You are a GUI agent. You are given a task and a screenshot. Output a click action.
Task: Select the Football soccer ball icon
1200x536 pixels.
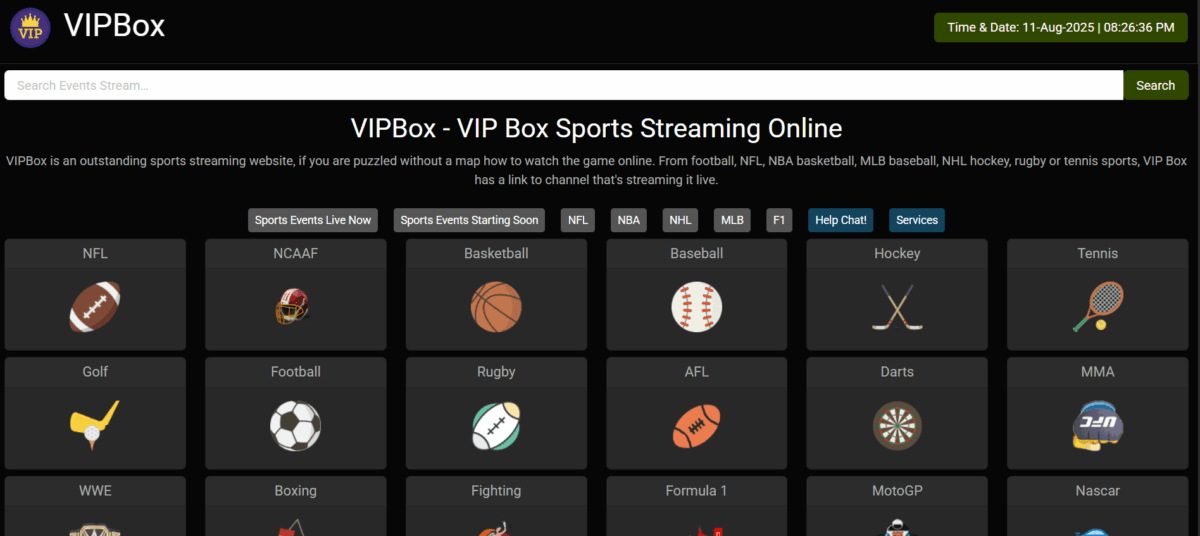(295, 425)
